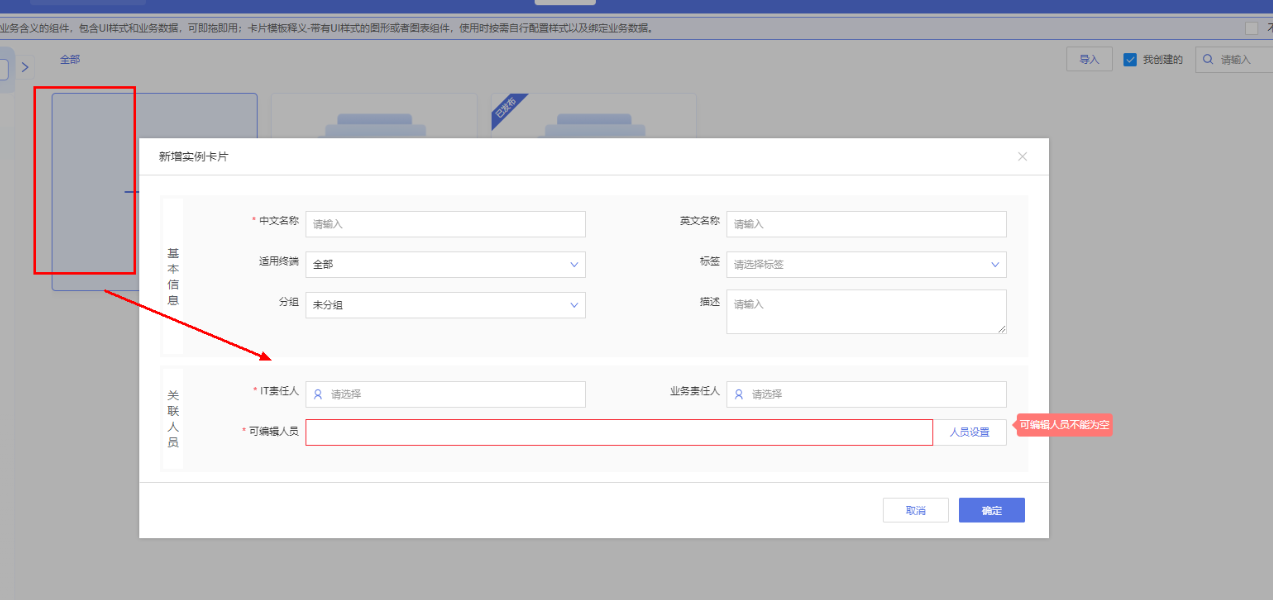Open the 分组 dropdown showing 未分组
Screen dimensions: 1273x600
(x=445, y=304)
